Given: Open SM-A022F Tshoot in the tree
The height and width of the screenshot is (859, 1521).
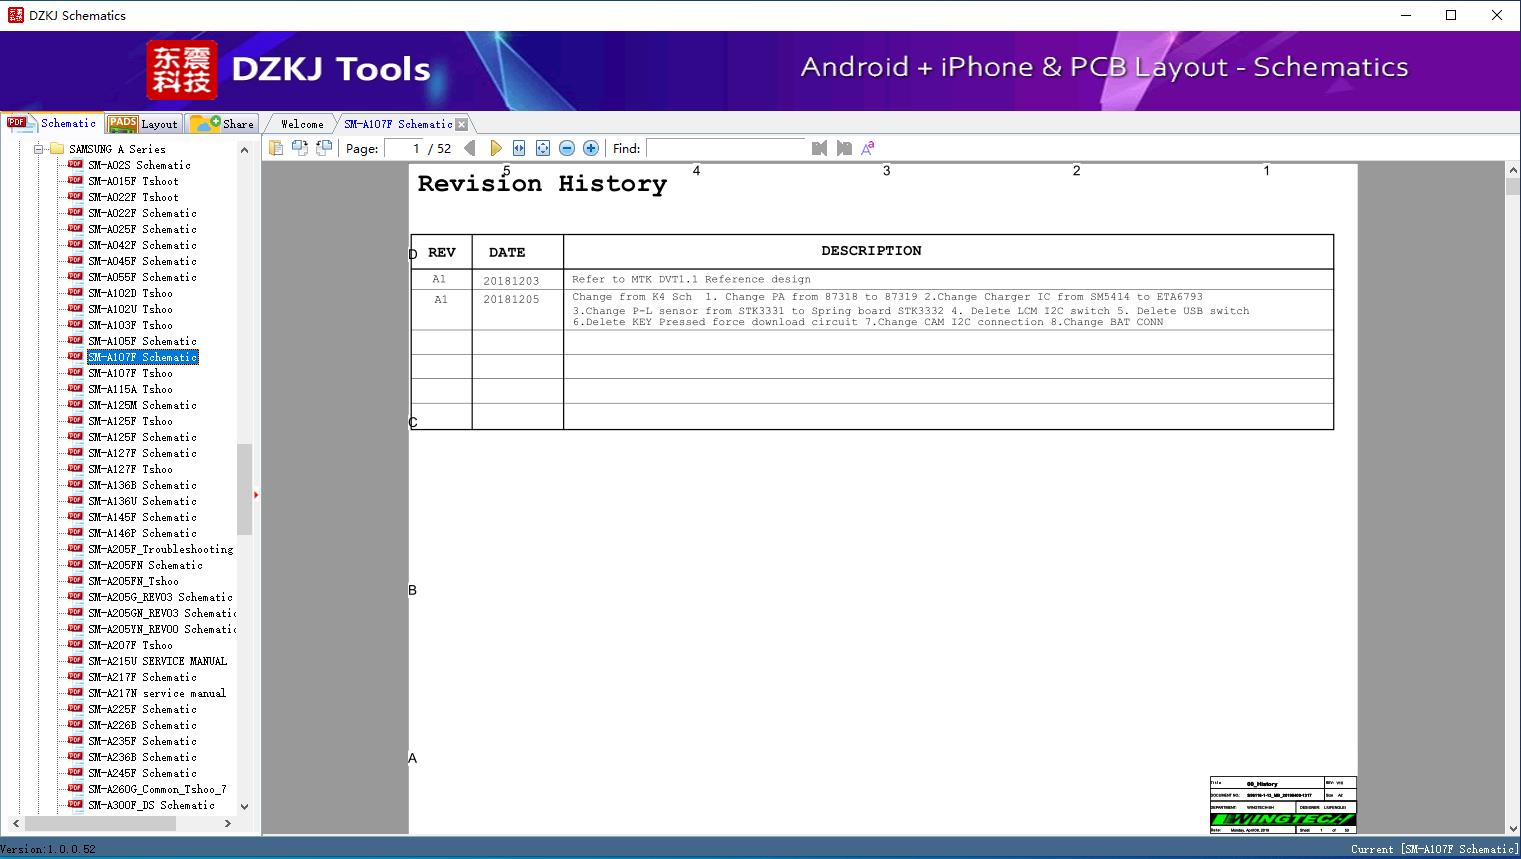Looking at the screenshot, I should click(x=133, y=197).
